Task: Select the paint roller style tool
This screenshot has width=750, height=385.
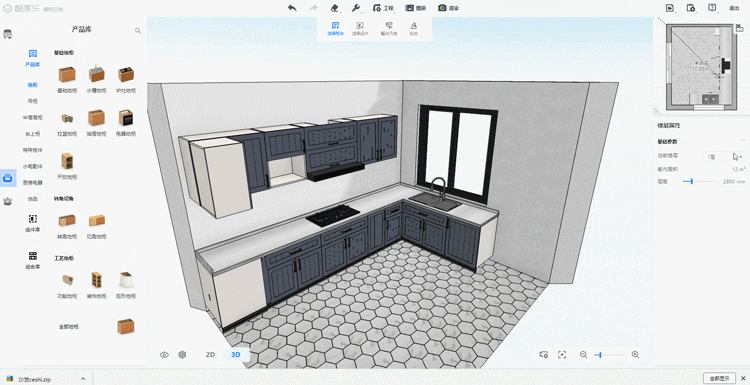Action: pyautogui.click(x=389, y=29)
